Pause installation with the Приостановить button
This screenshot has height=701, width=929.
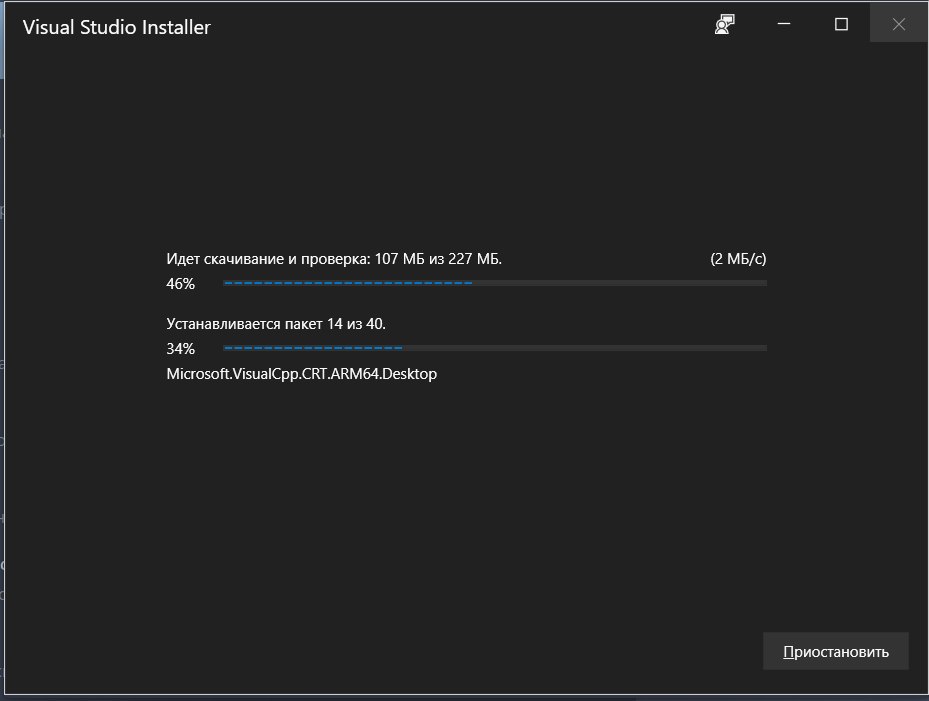[x=835, y=651]
